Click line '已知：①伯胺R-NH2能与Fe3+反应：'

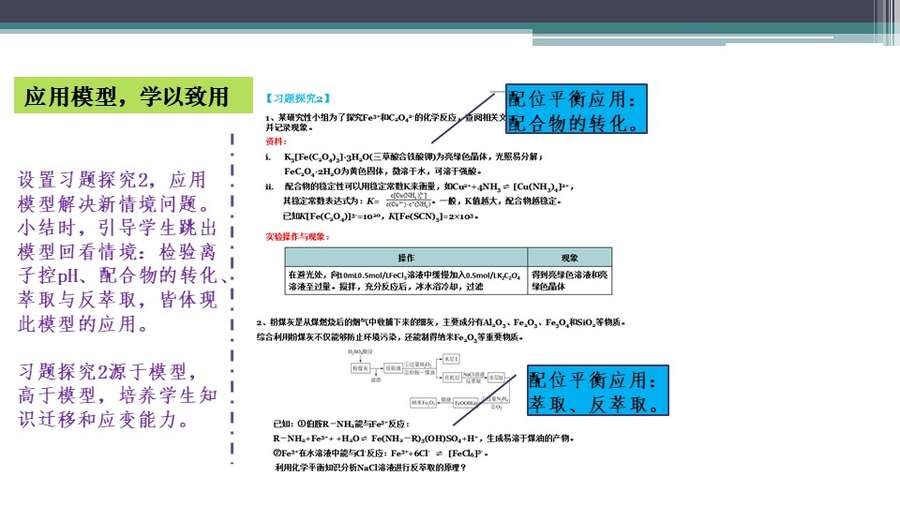[x=341, y=424]
